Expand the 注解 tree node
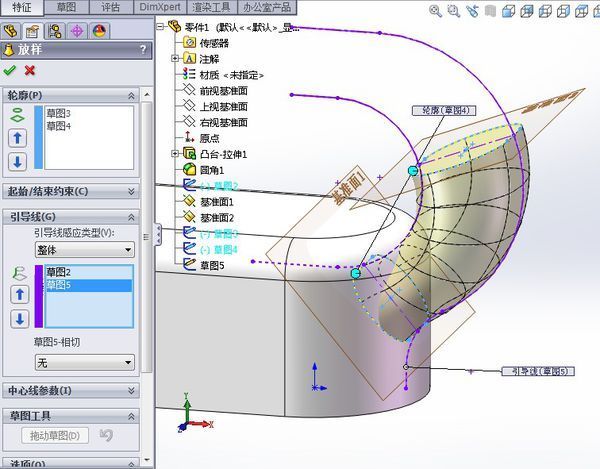Screen dimensions: 600x469 (175, 58)
